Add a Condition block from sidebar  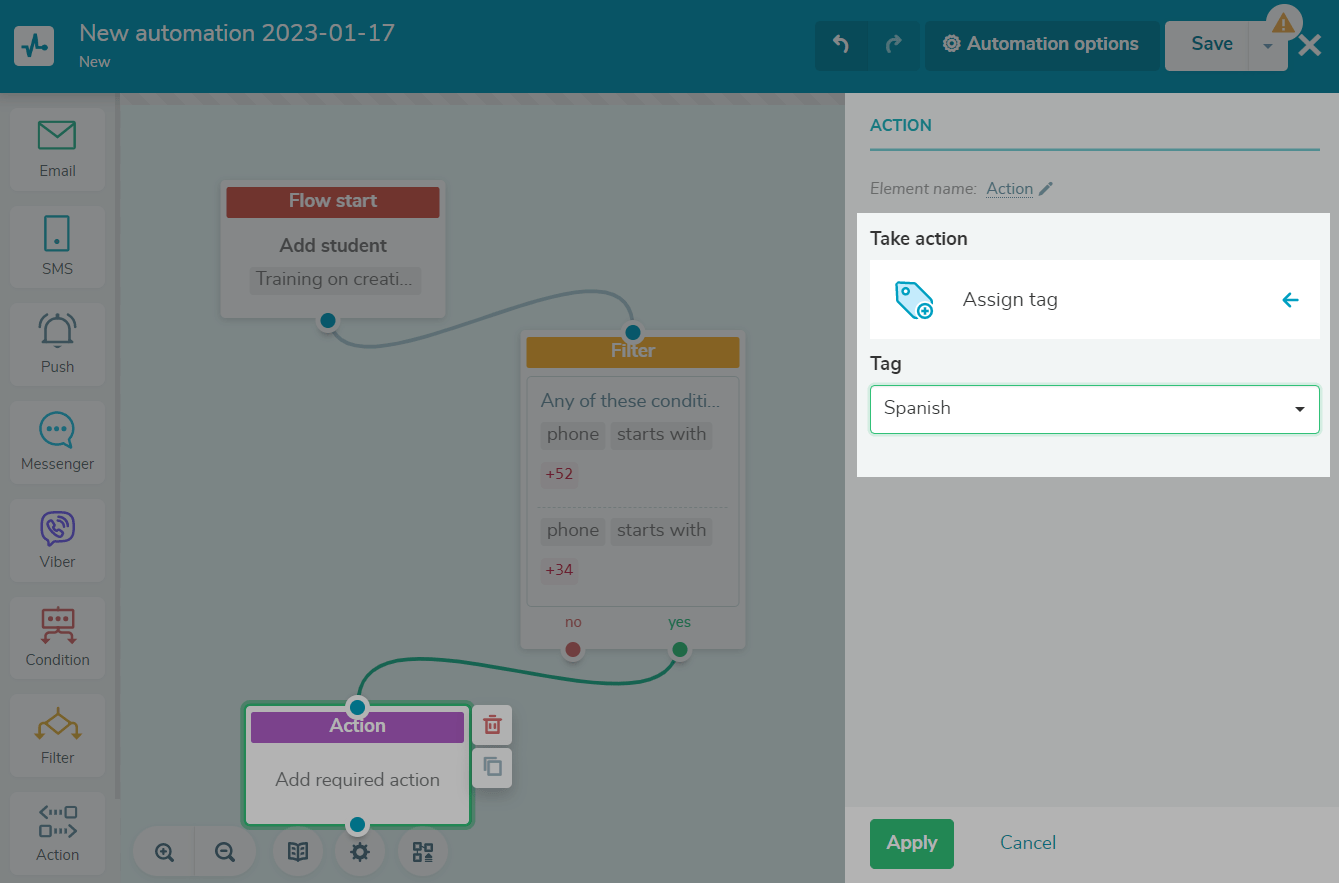tap(57, 637)
